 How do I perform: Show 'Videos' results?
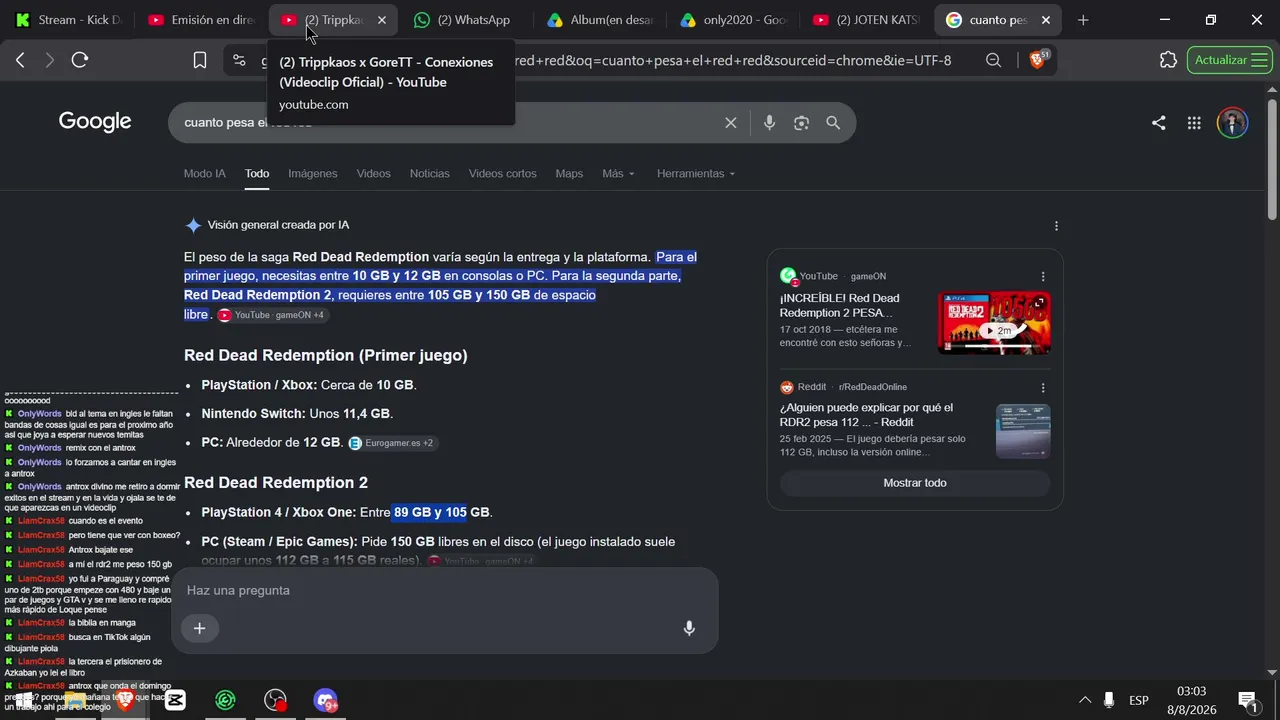[374, 174]
